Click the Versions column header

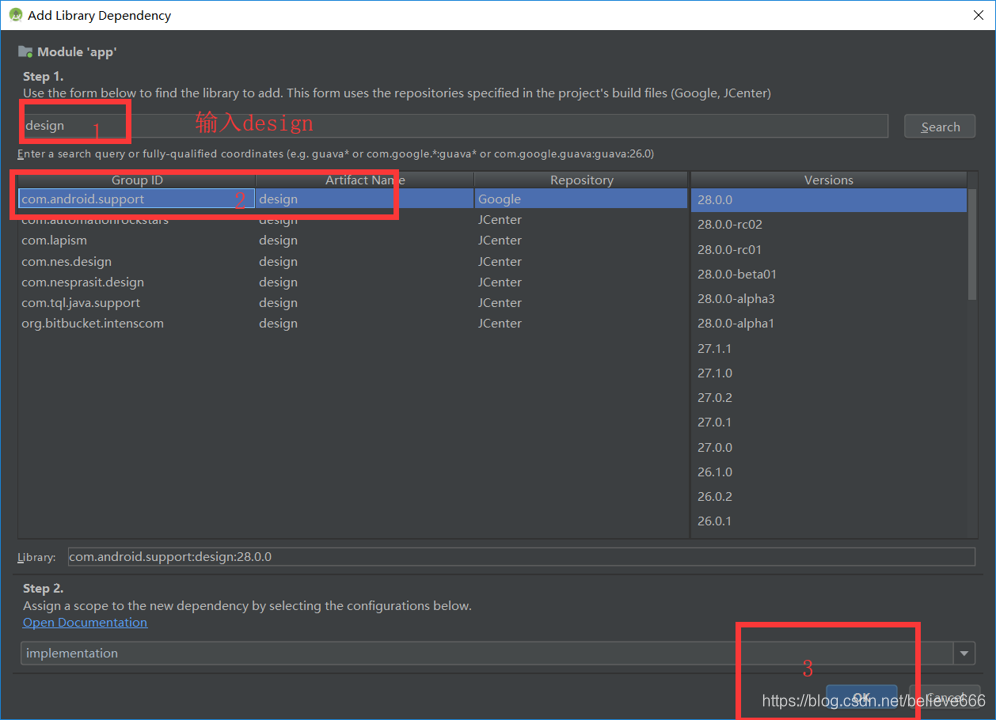coord(828,180)
